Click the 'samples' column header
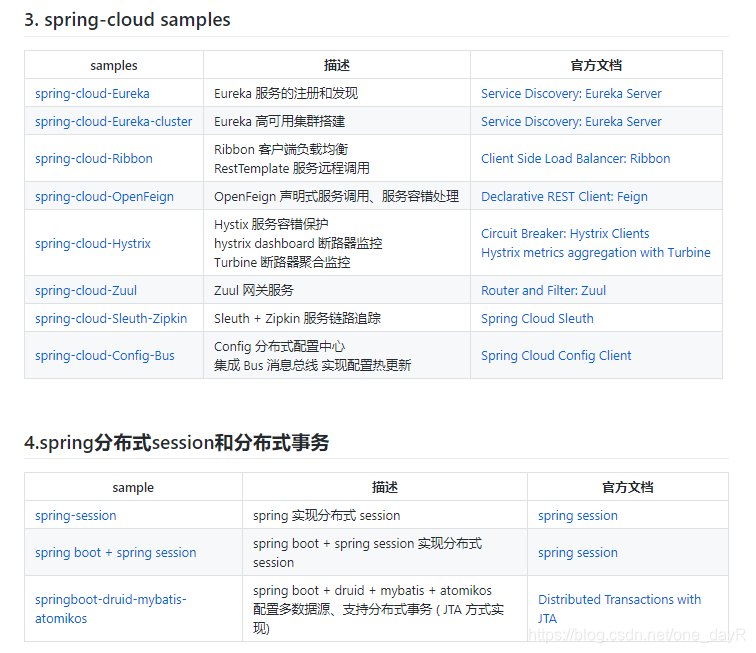This screenshot has height=653, width=756. [114, 66]
